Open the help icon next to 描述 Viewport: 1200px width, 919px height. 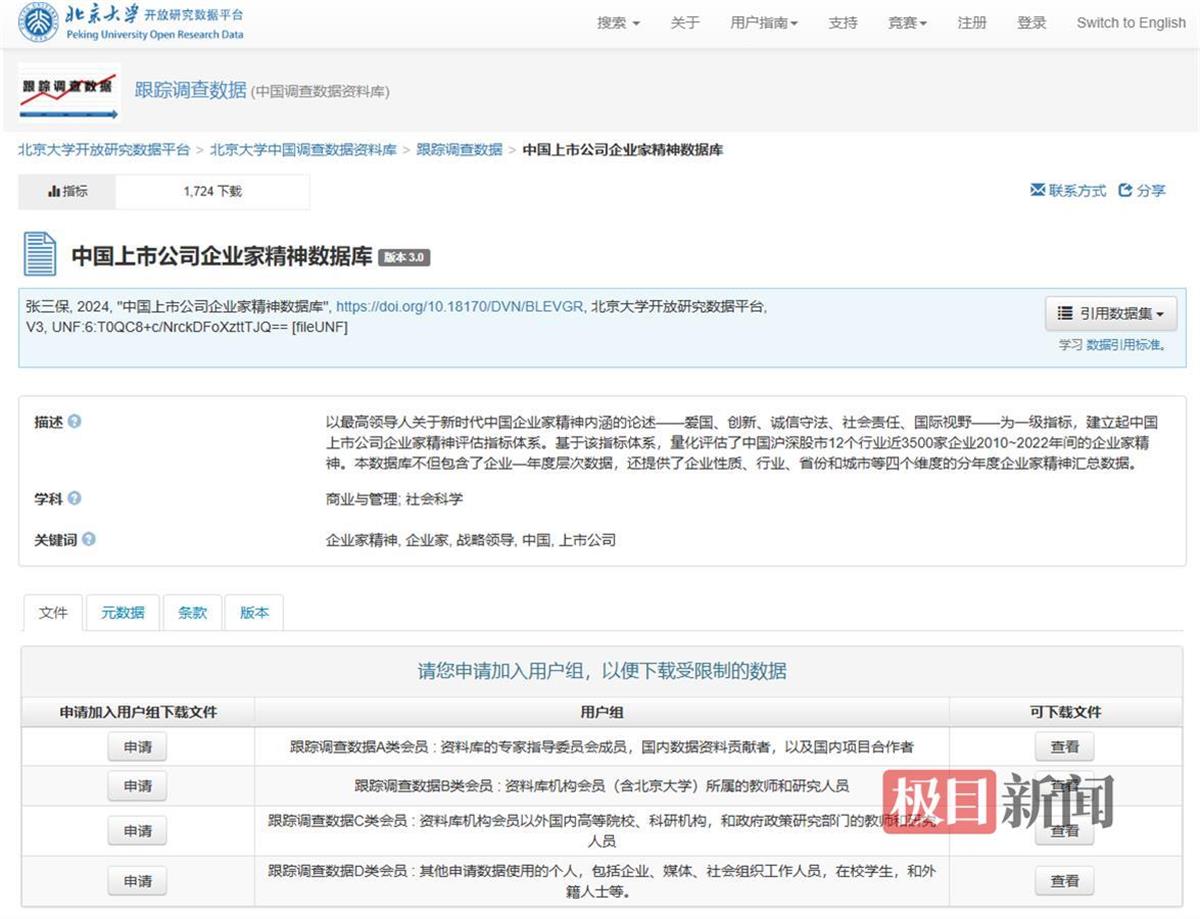pyautogui.click(x=74, y=422)
